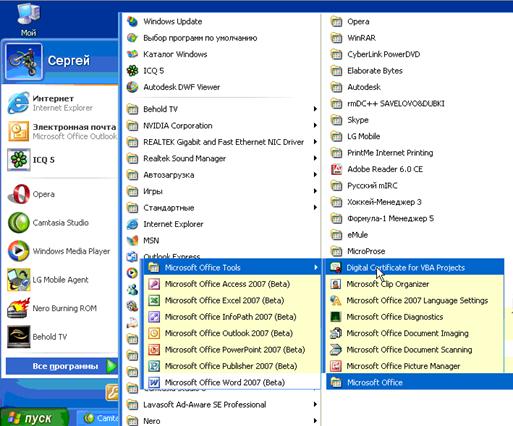Open Microsoft Office Diagnostics icon

(x=336, y=317)
